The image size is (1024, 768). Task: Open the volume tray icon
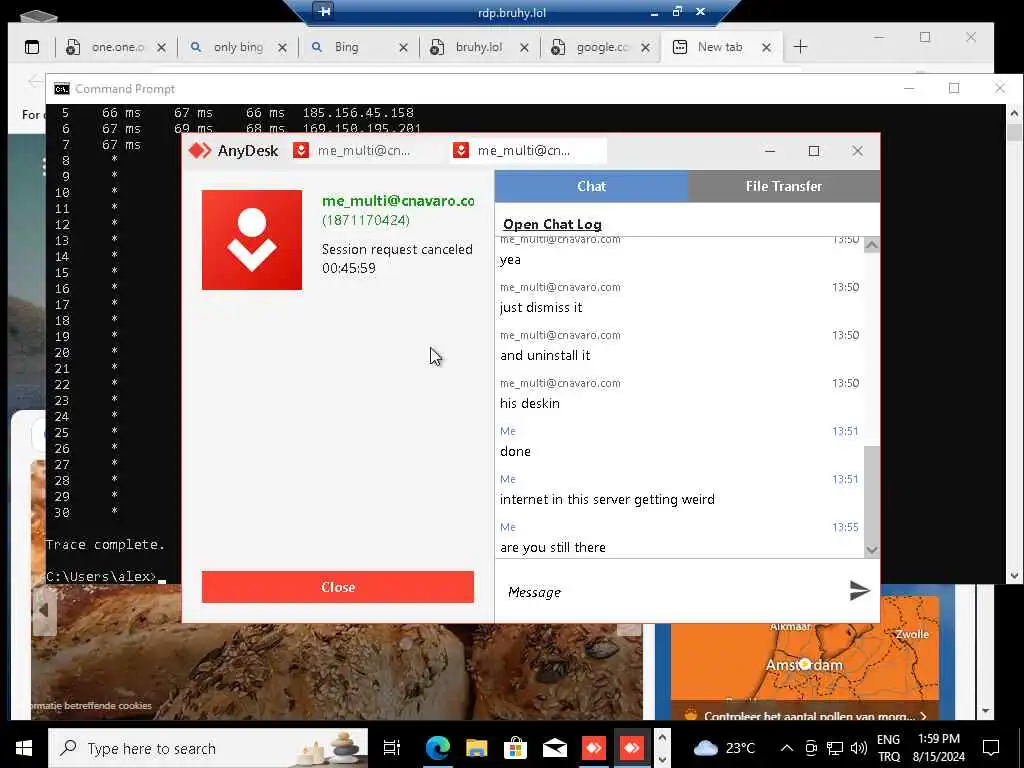[858, 748]
